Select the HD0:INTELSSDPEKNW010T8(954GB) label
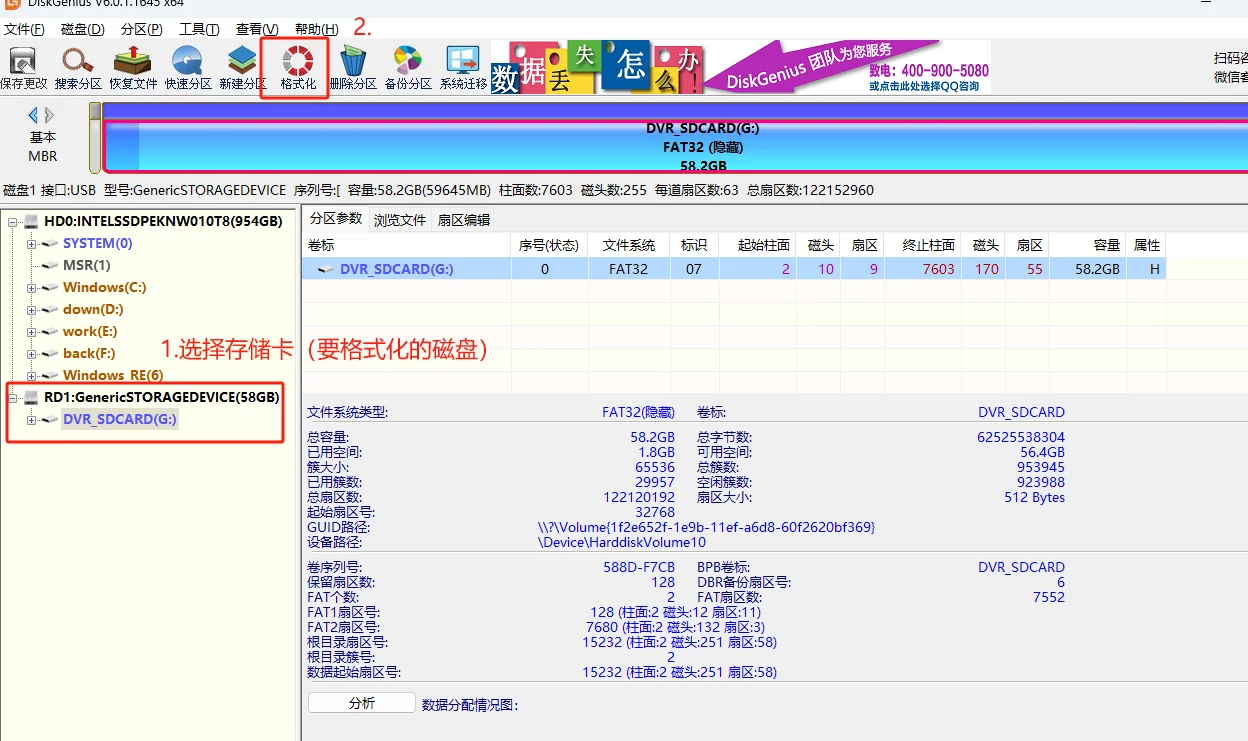Image resolution: width=1248 pixels, height=741 pixels. coord(163,221)
